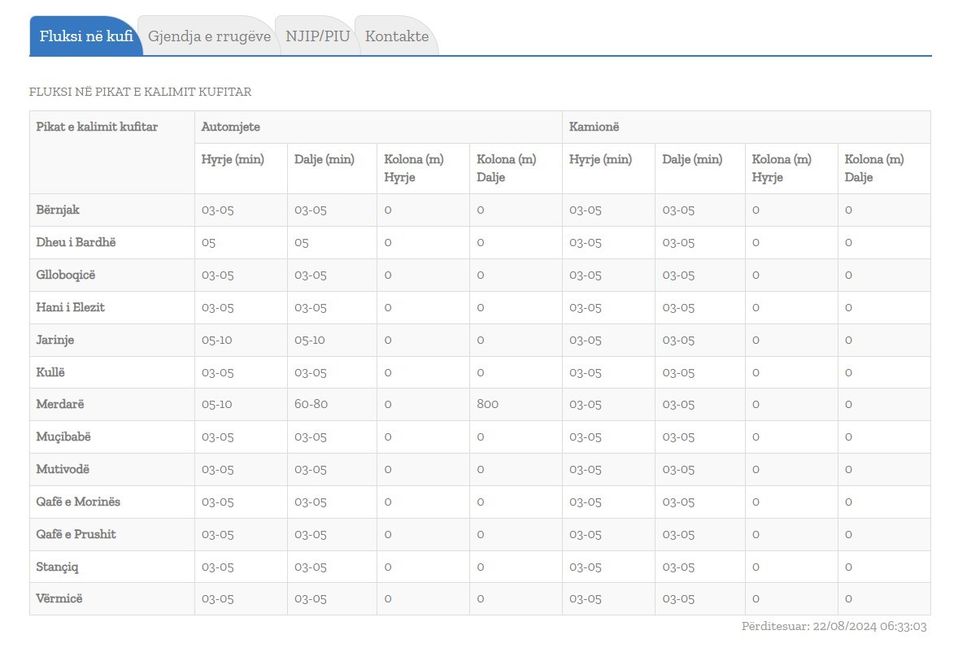The width and height of the screenshot is (980, 651).
Task: Click the Jarinje border point name
Action: [55, 340]
